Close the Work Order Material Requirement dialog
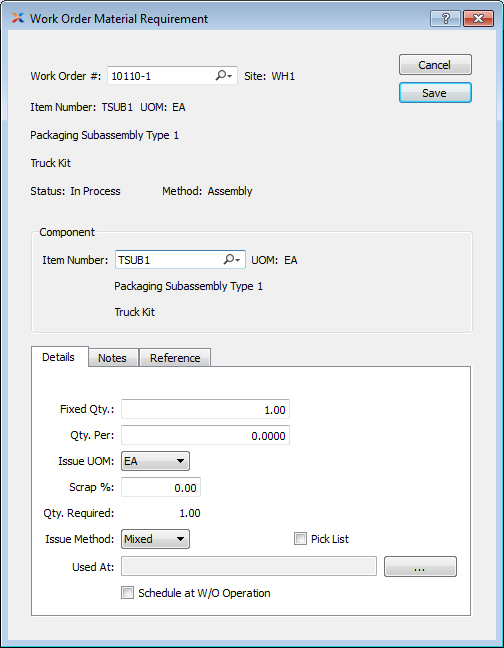This screenshot has height=648, width=504. (478, 18)
